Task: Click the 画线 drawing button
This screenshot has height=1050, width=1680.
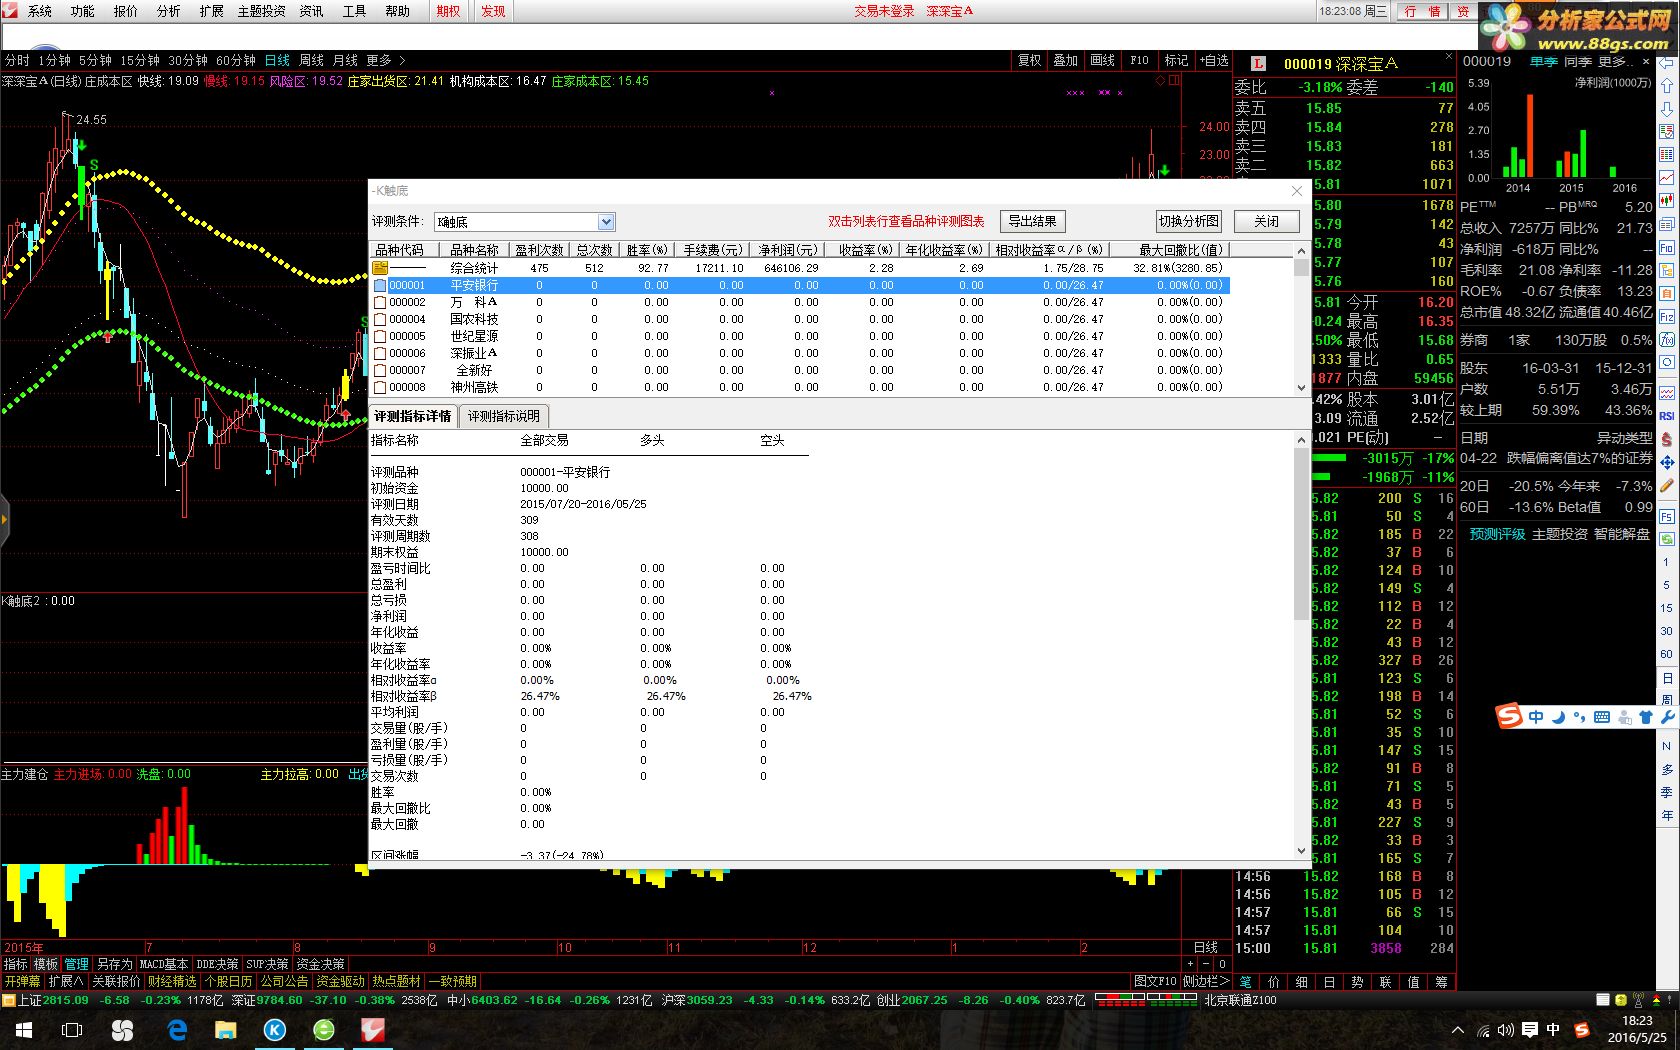Action: 1102,61
